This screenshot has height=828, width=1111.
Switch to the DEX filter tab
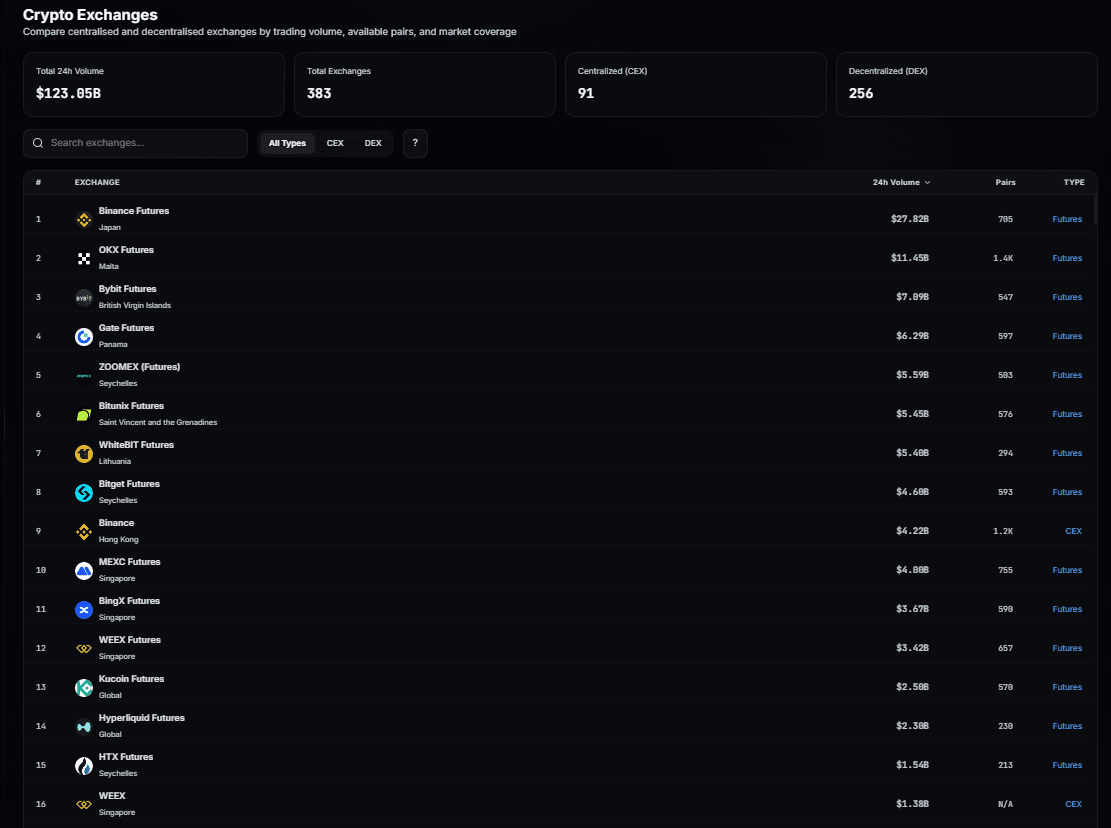point(373,143)
